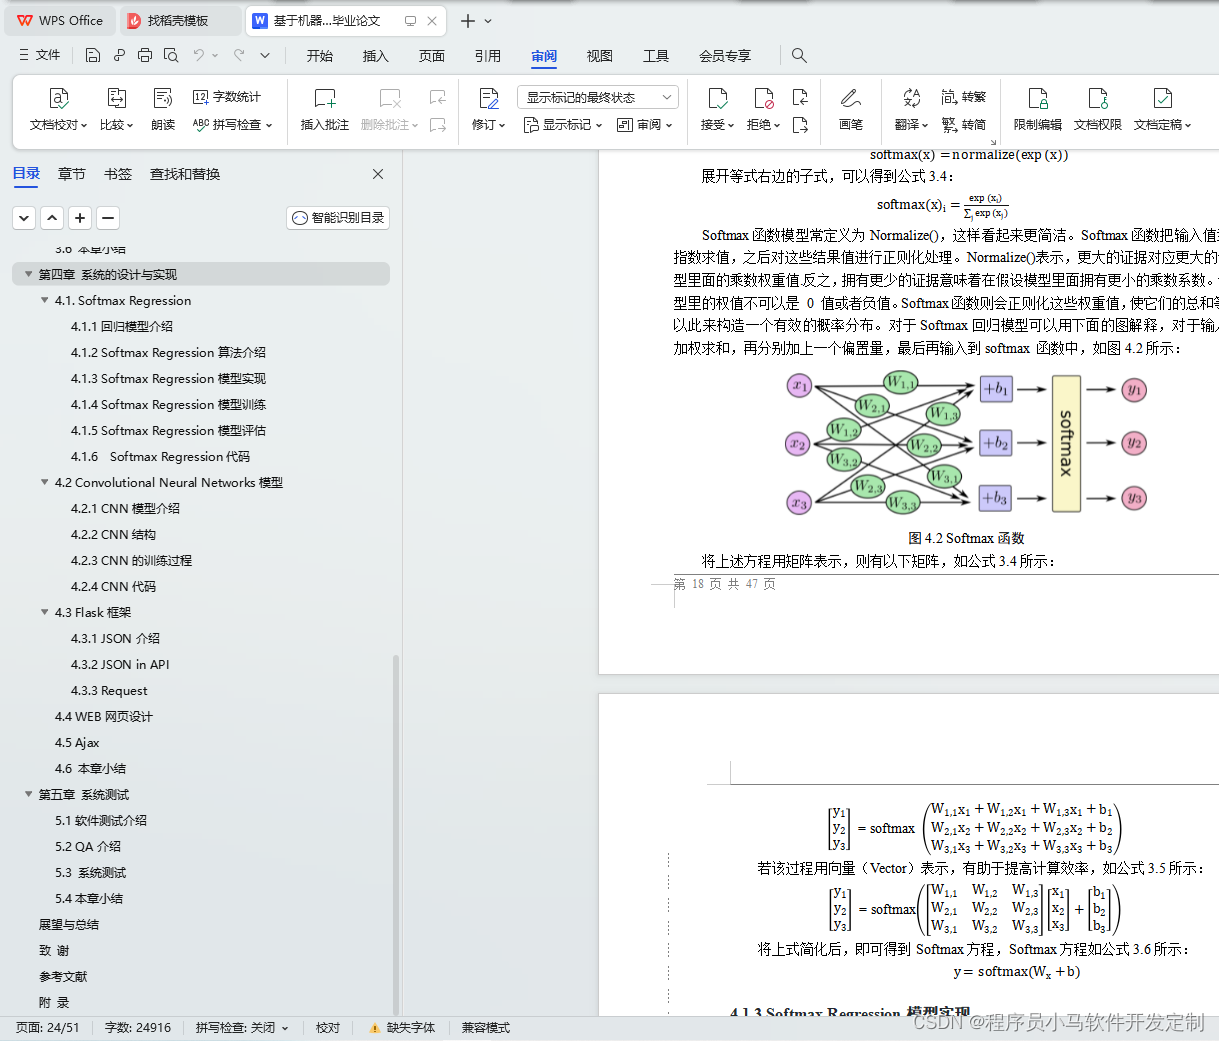Screen dimensions: 1219x1041
Task: Click the previous change icon
Action: click(x=800, y=97)
